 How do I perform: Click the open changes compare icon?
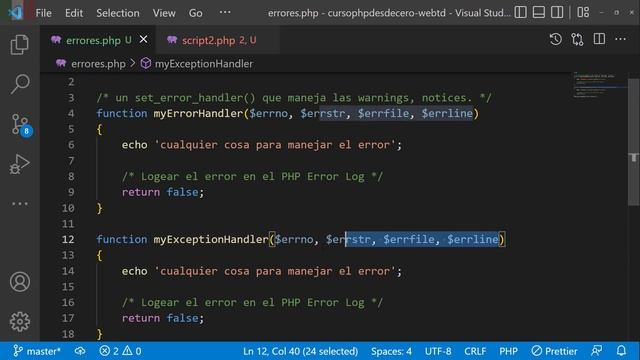pos(577,39)
